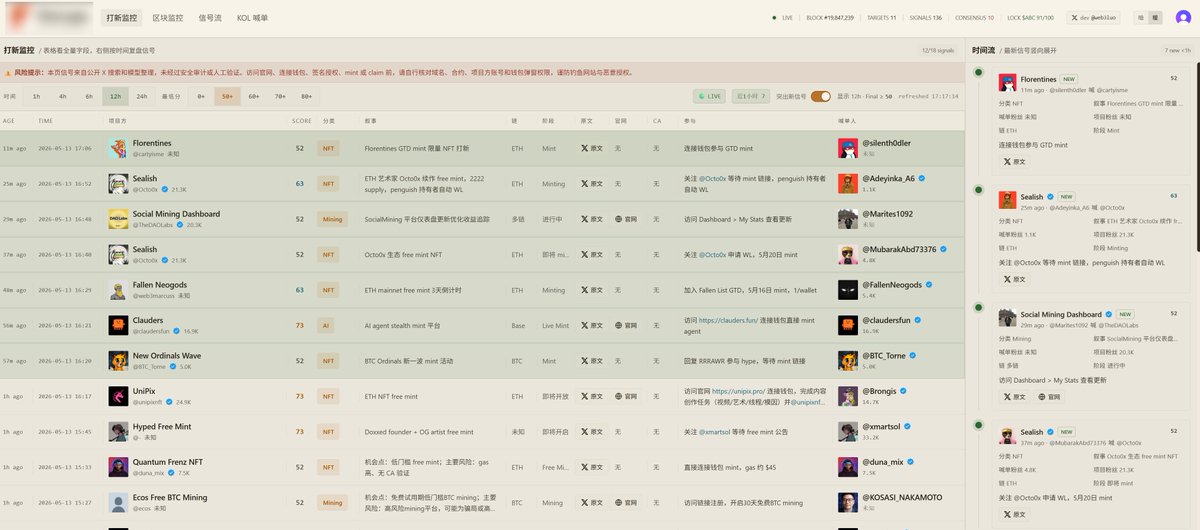Click New Ordinals Wave project avatar

point(118,361)
